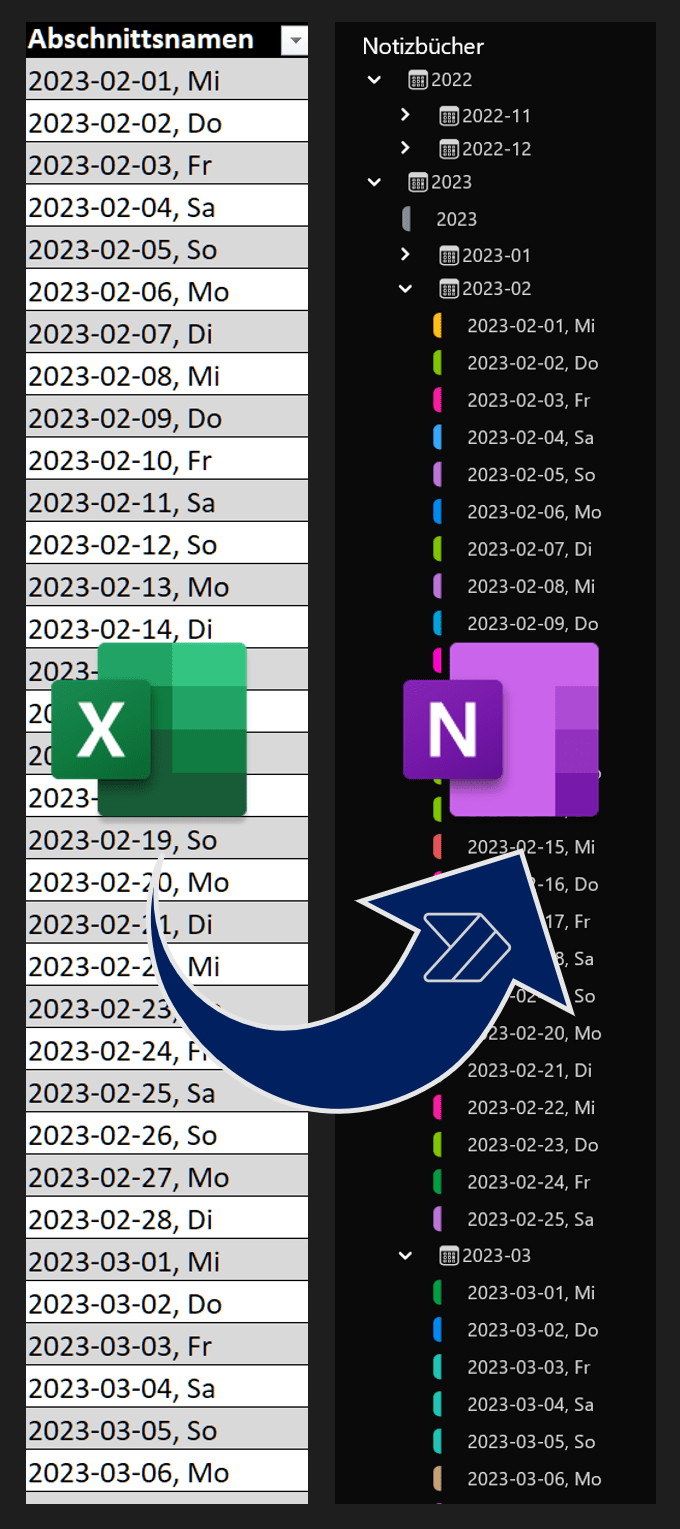Select Excel cell 2023-02-09, Do
Viewport: 680px width, 1529px height.
167,416
